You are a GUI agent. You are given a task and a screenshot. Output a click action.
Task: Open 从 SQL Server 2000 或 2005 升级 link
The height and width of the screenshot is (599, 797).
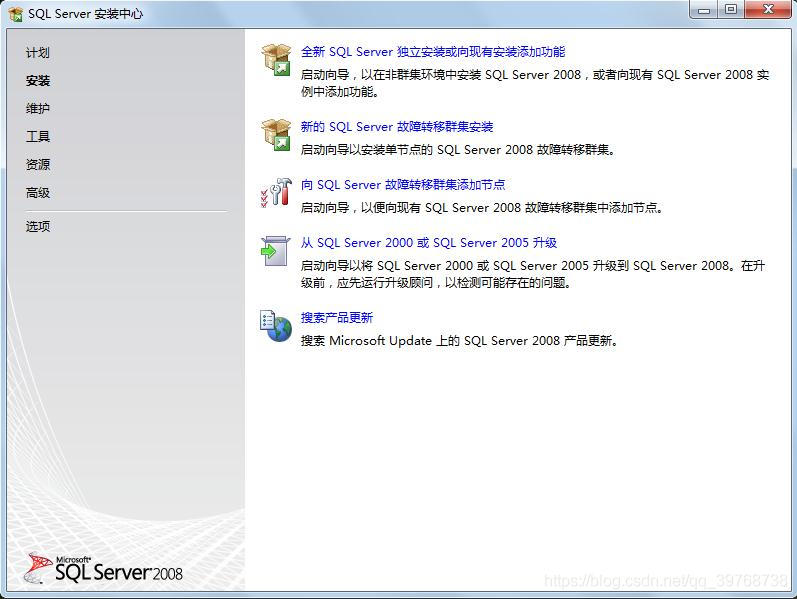click(428, 243)
